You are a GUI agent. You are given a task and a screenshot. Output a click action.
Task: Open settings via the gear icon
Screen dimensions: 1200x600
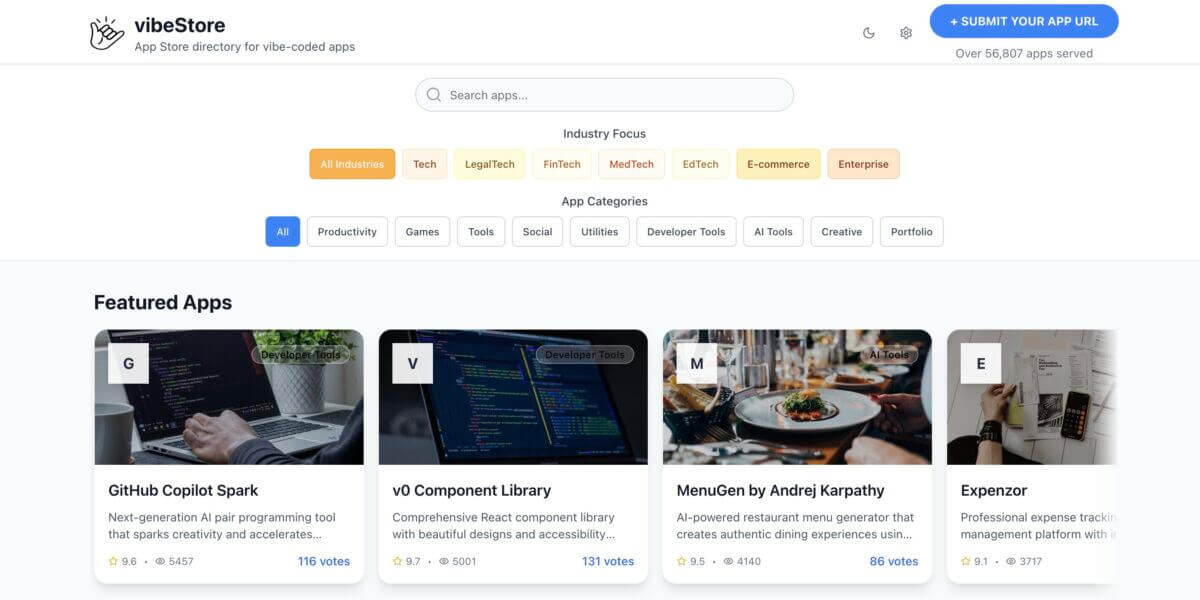tap(906, 33)
